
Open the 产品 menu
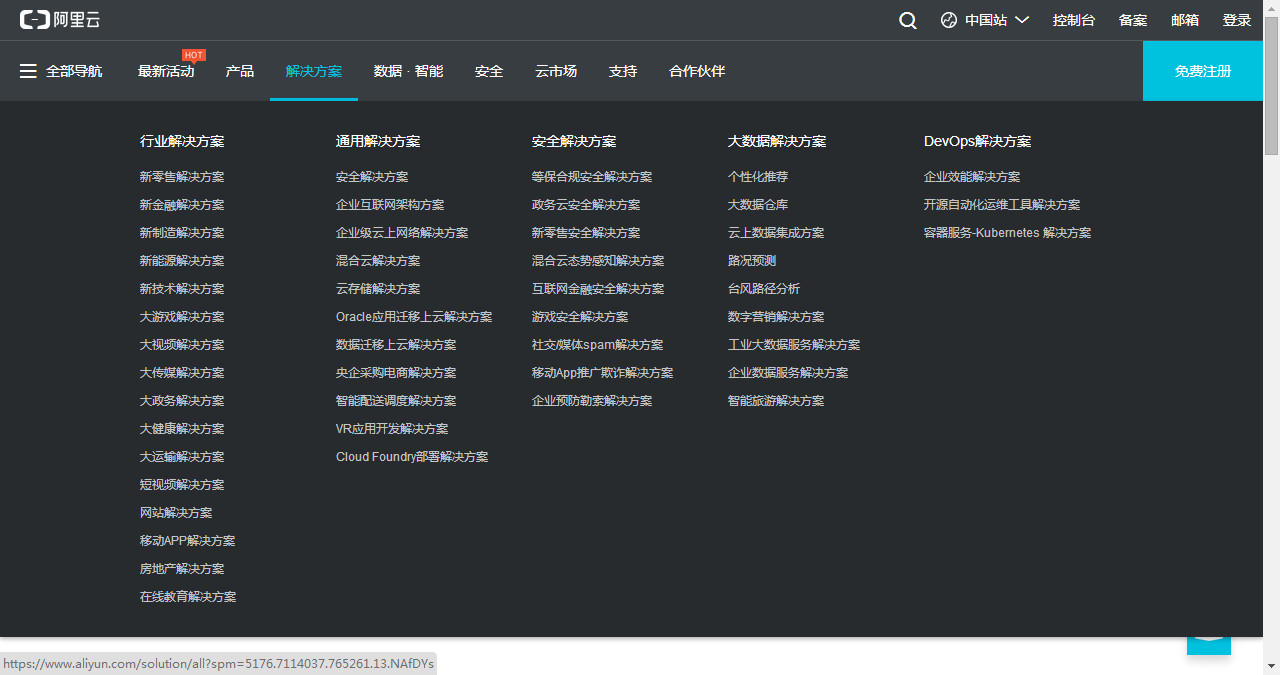[x=240, y=71]
